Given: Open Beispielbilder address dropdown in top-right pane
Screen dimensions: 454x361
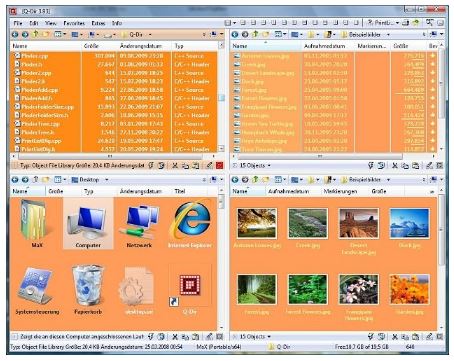Looking at the screenshot, I should pos(388,35).
